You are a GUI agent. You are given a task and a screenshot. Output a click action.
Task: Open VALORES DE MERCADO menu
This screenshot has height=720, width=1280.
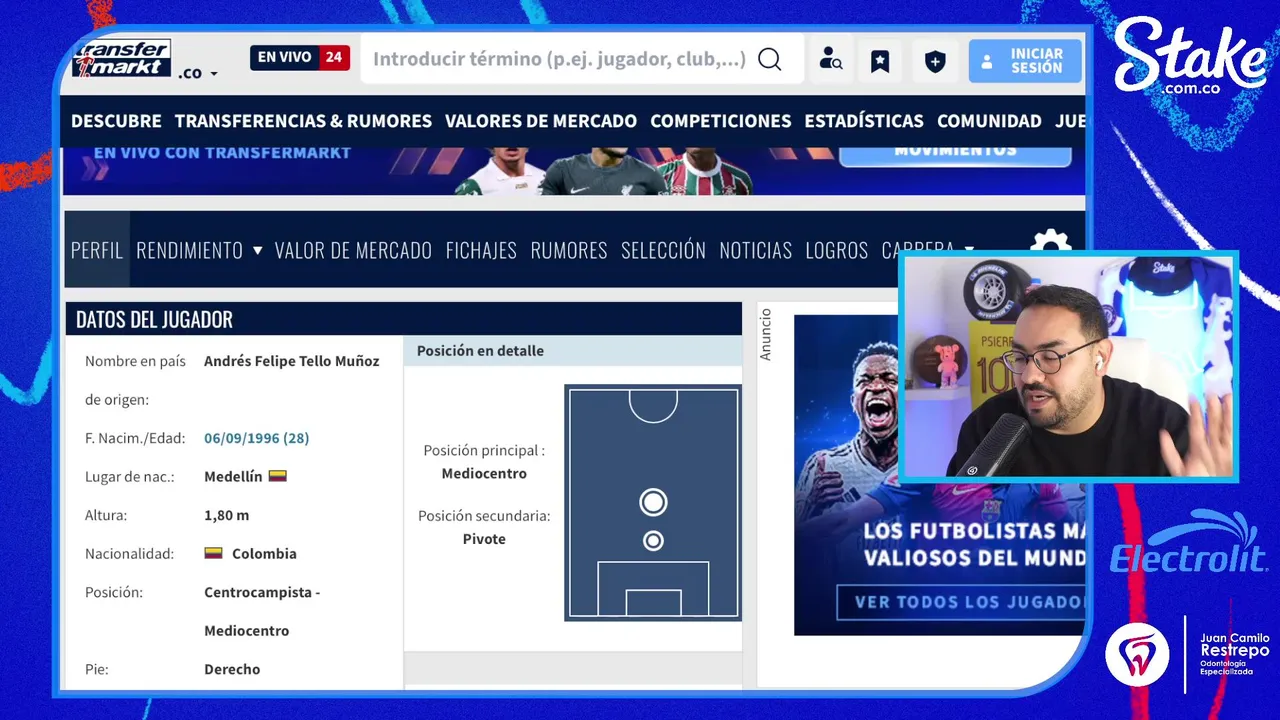[541, 121]
